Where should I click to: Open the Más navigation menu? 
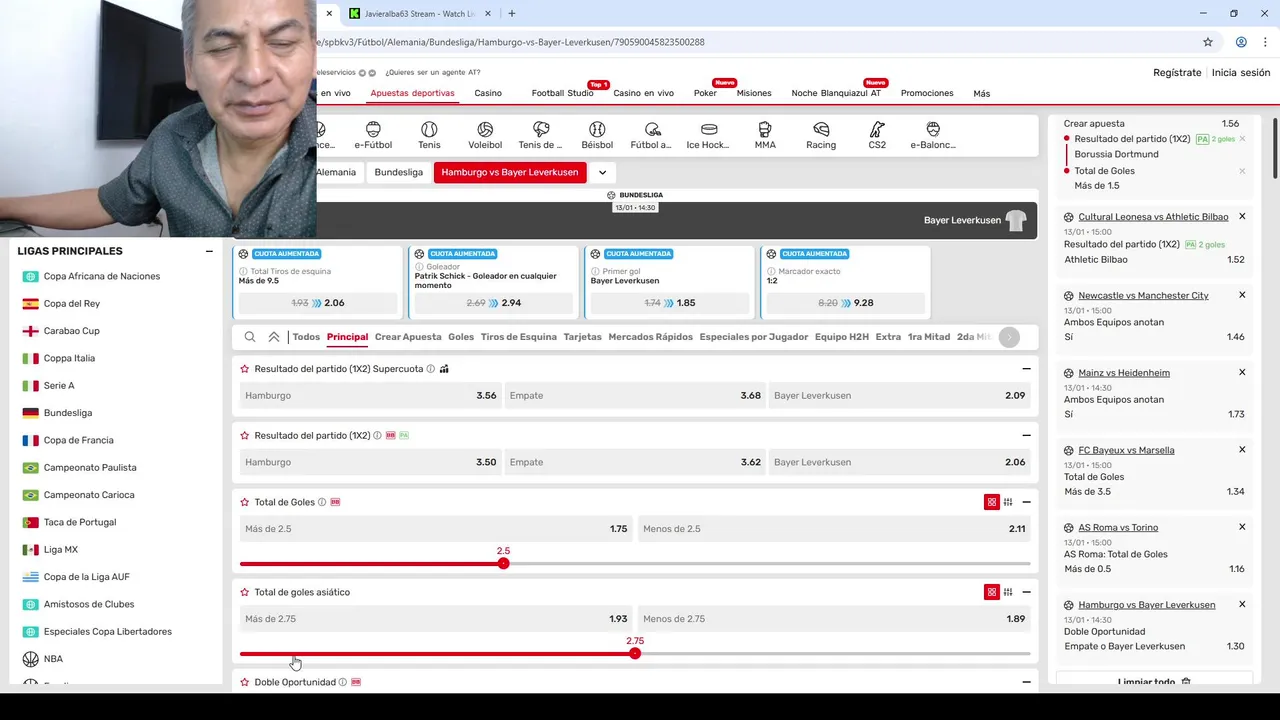click(982, 94)
